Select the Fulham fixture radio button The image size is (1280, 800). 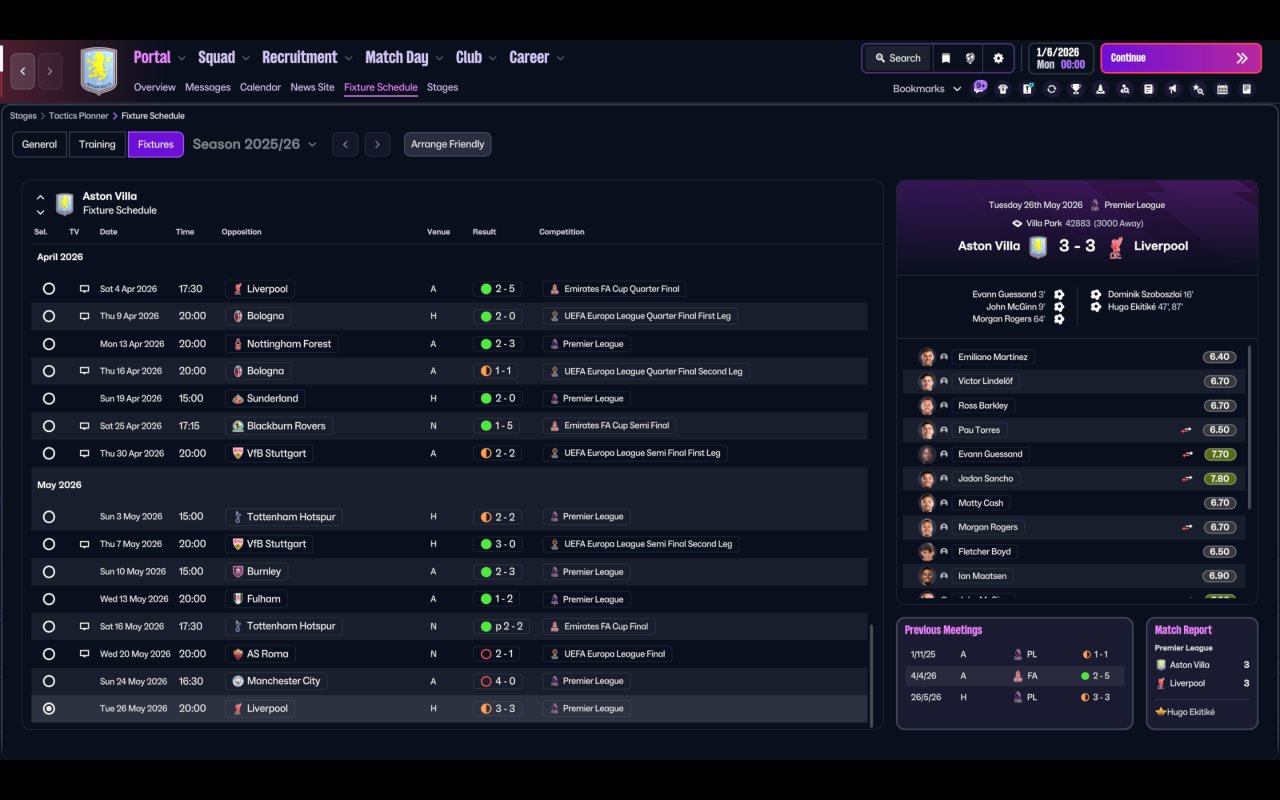click(49, 599)
